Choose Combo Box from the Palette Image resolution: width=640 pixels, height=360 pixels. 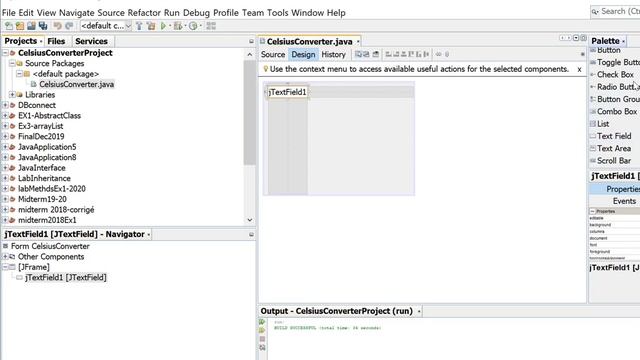click(617, 111)
